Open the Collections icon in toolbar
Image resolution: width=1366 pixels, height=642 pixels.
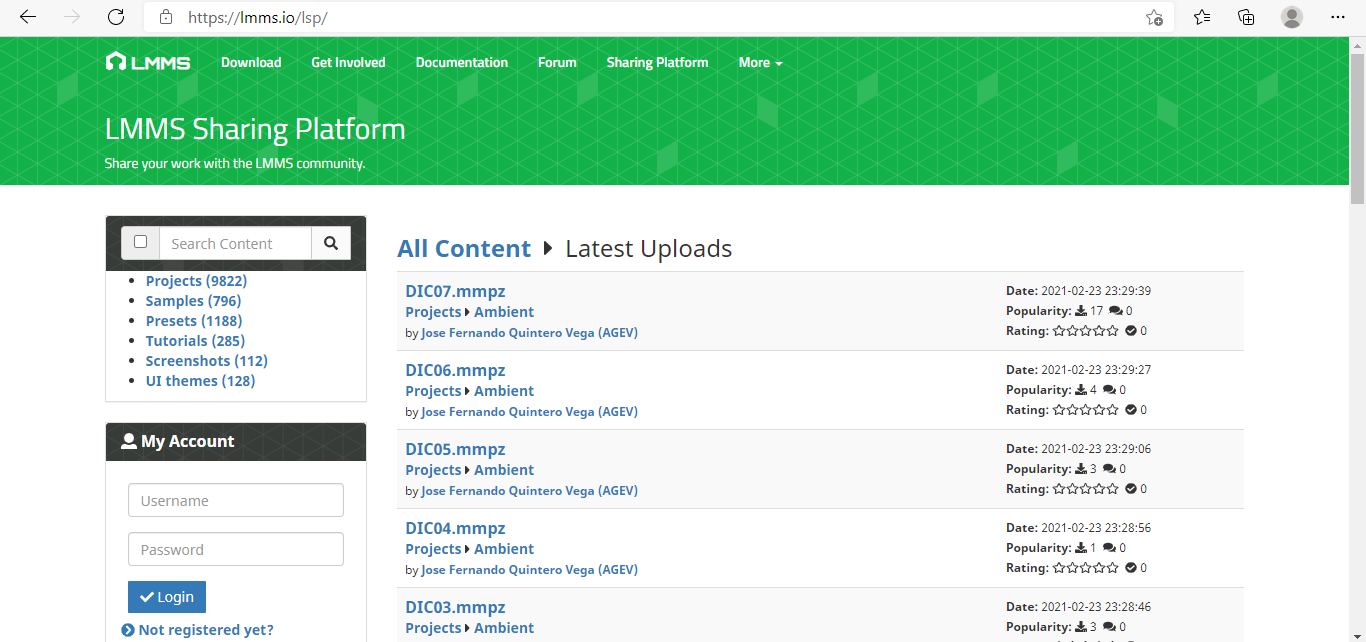pos(1246,17)
